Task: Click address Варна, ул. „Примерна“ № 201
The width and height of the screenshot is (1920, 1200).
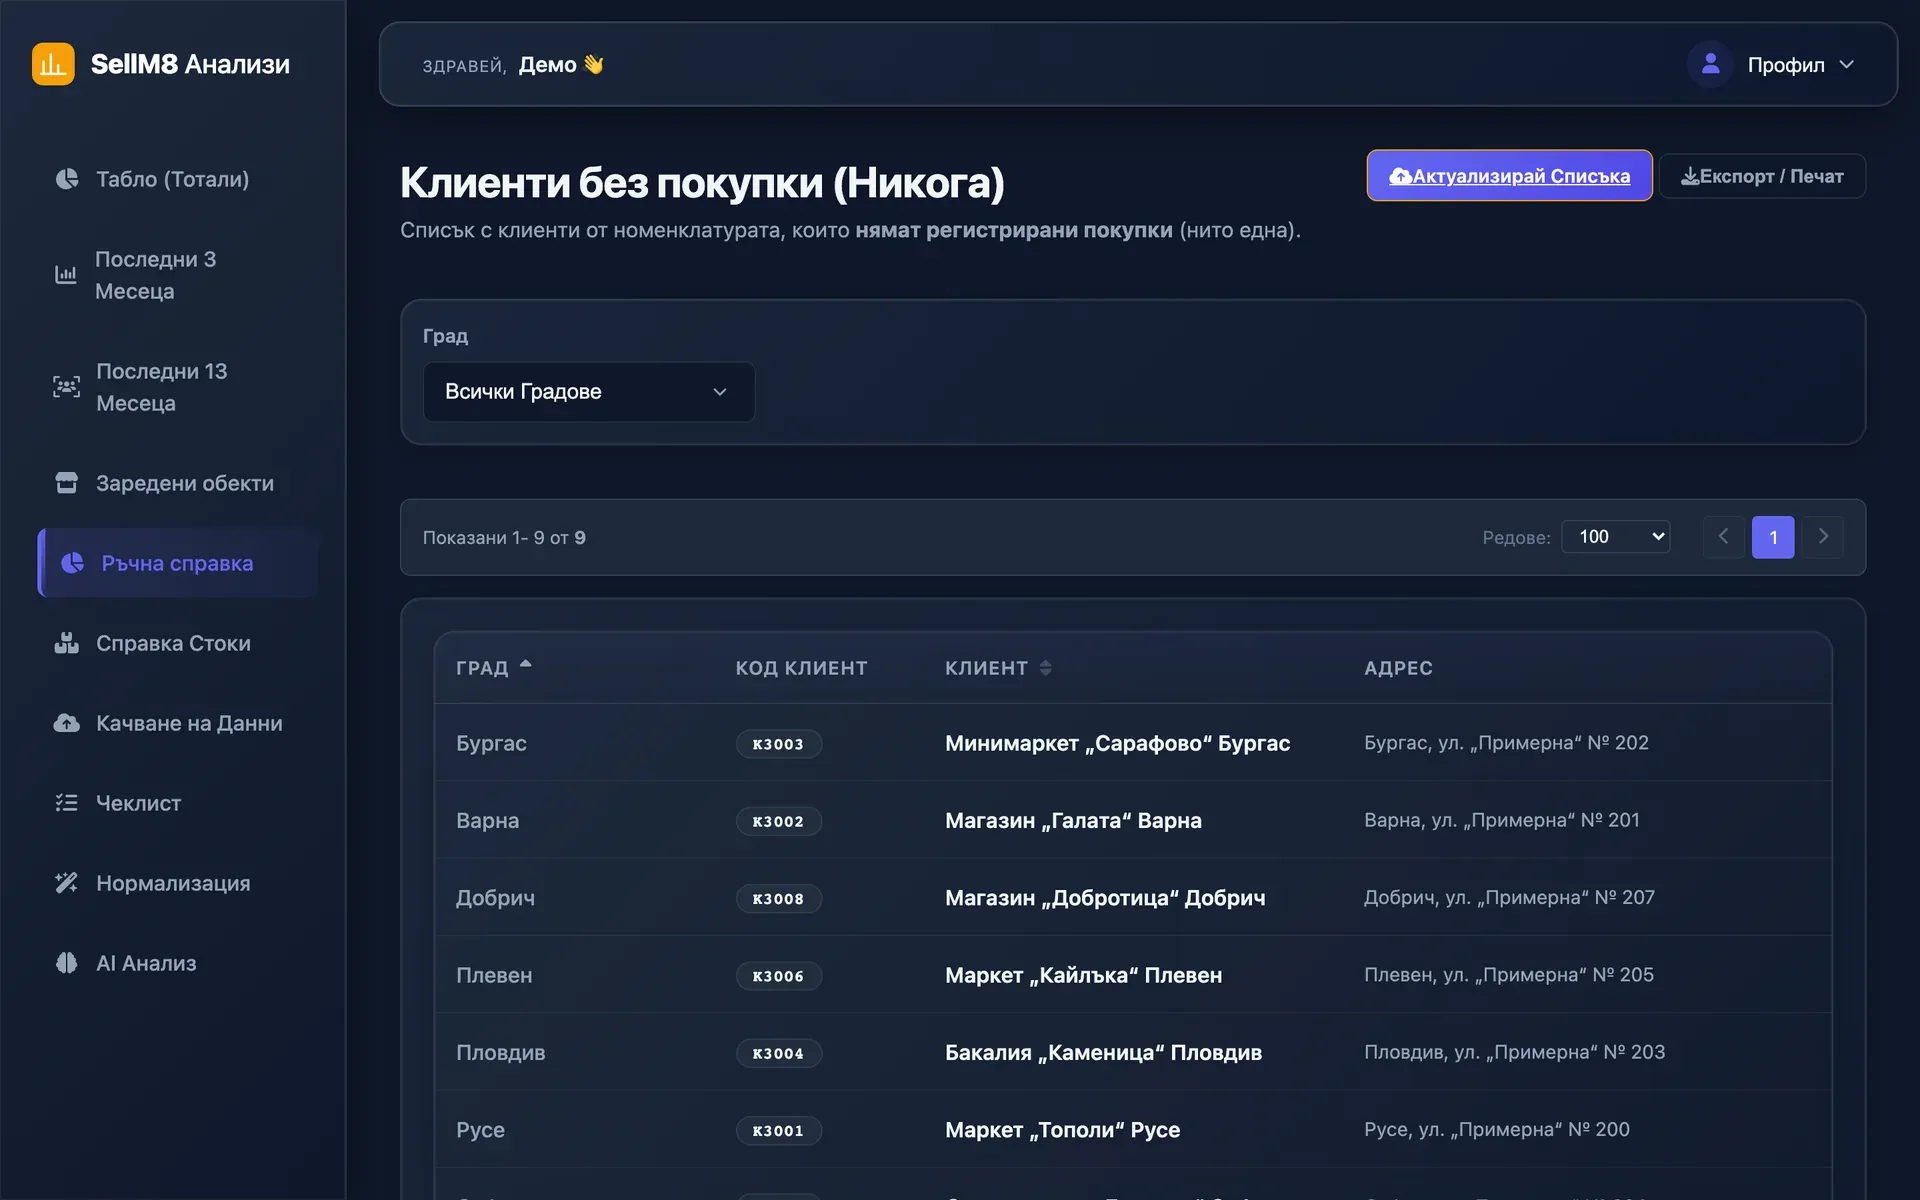Action: (1501, 820)
